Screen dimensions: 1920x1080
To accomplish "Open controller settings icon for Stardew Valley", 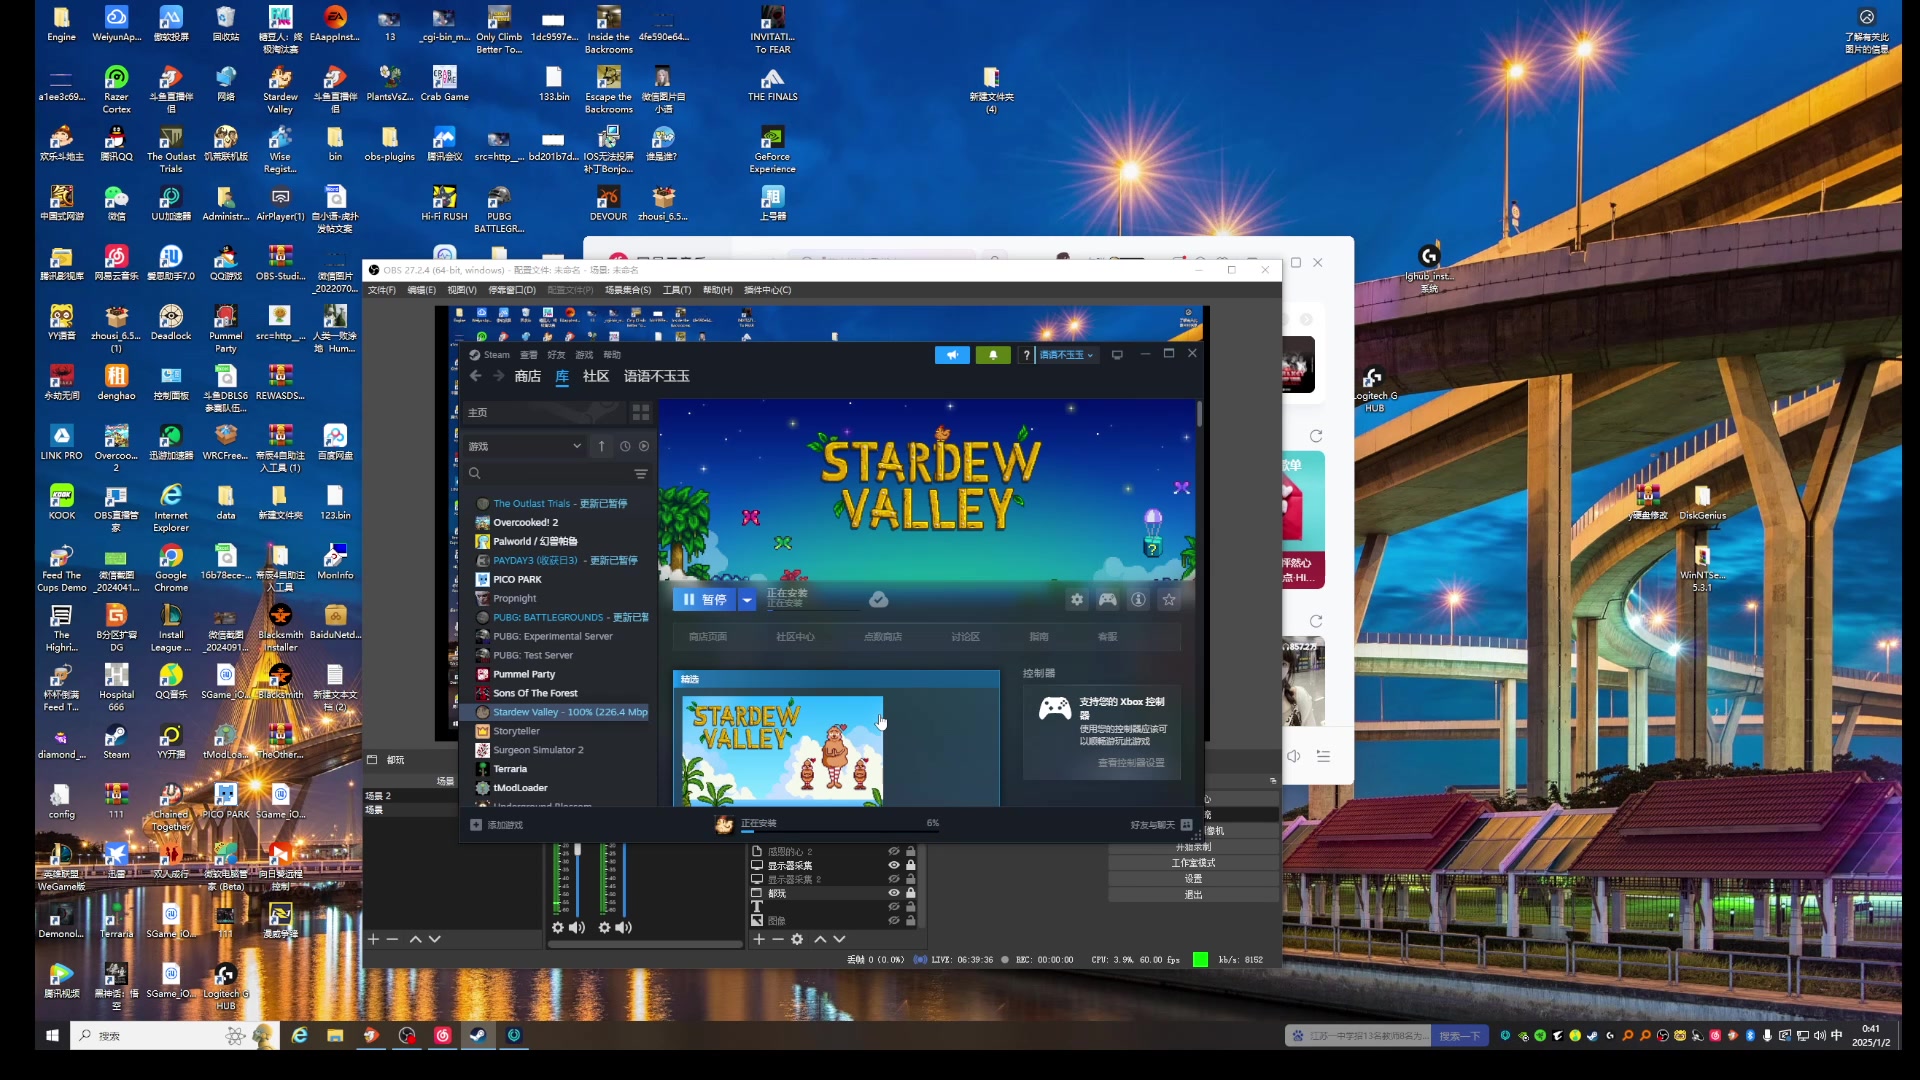I will (x=1107, y=600).
